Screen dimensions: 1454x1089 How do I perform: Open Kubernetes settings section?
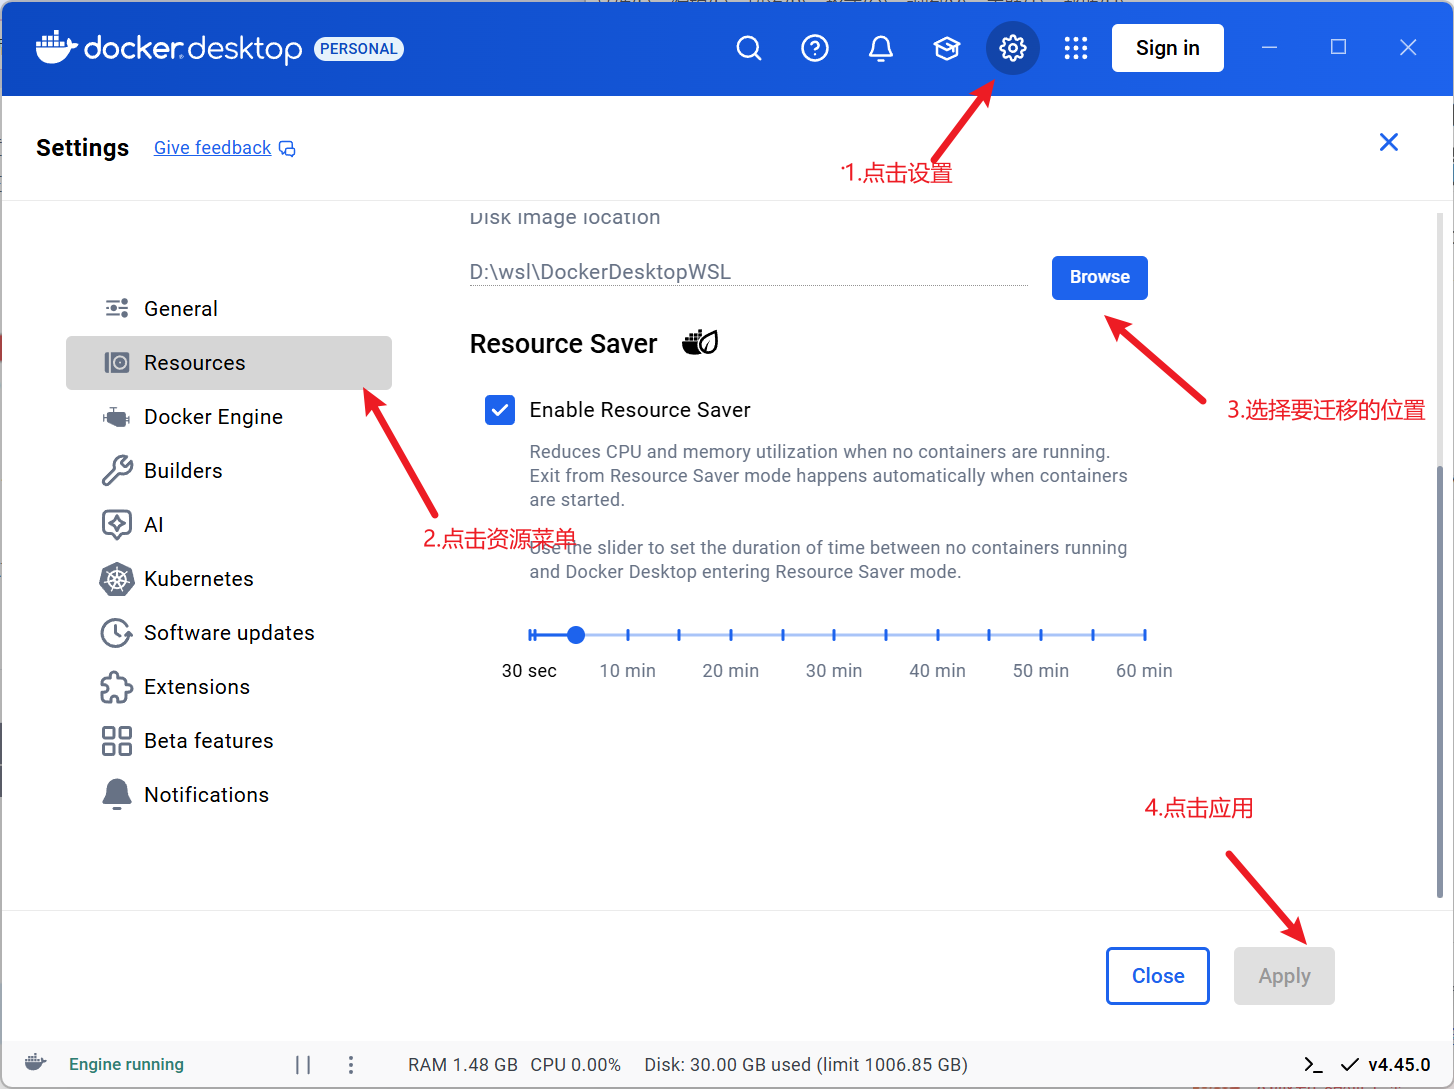pos(229,579)
